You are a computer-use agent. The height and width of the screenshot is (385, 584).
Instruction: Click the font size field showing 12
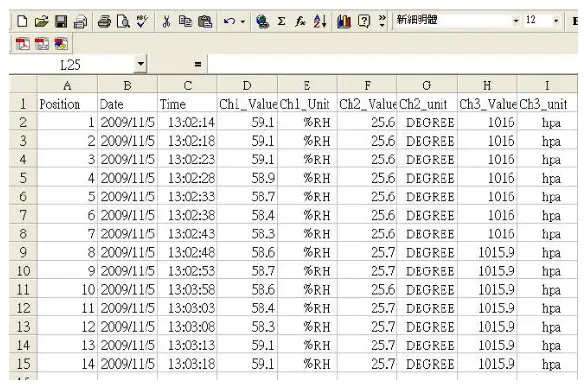click(538, 20)
